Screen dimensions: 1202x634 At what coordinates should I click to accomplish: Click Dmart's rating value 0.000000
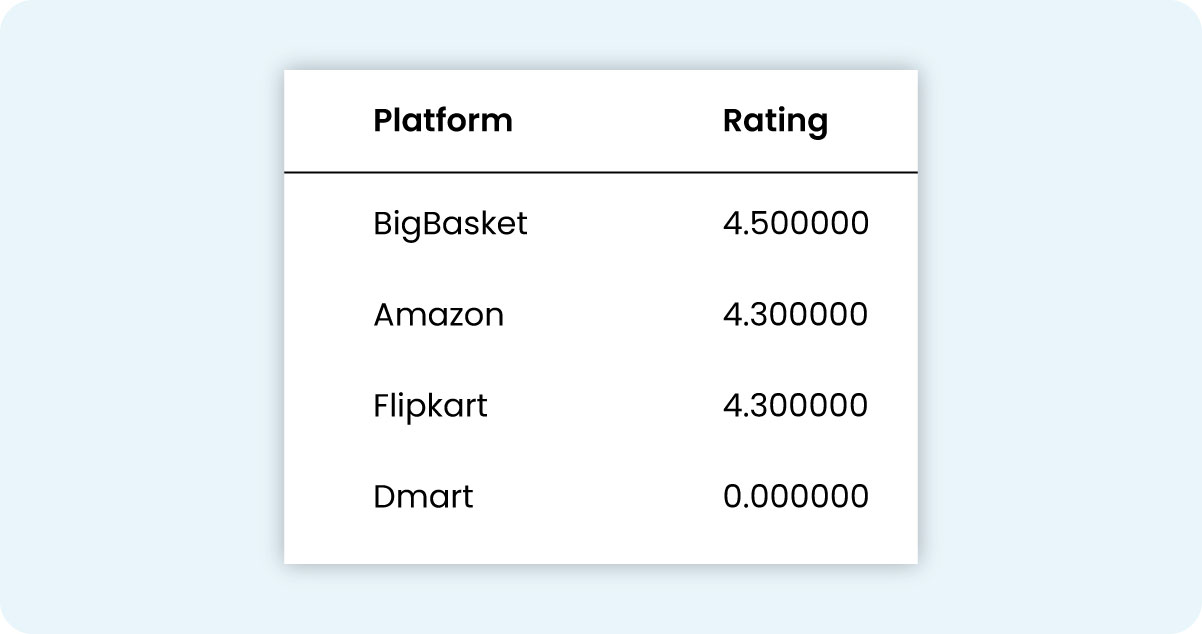(x=795, y=497)
